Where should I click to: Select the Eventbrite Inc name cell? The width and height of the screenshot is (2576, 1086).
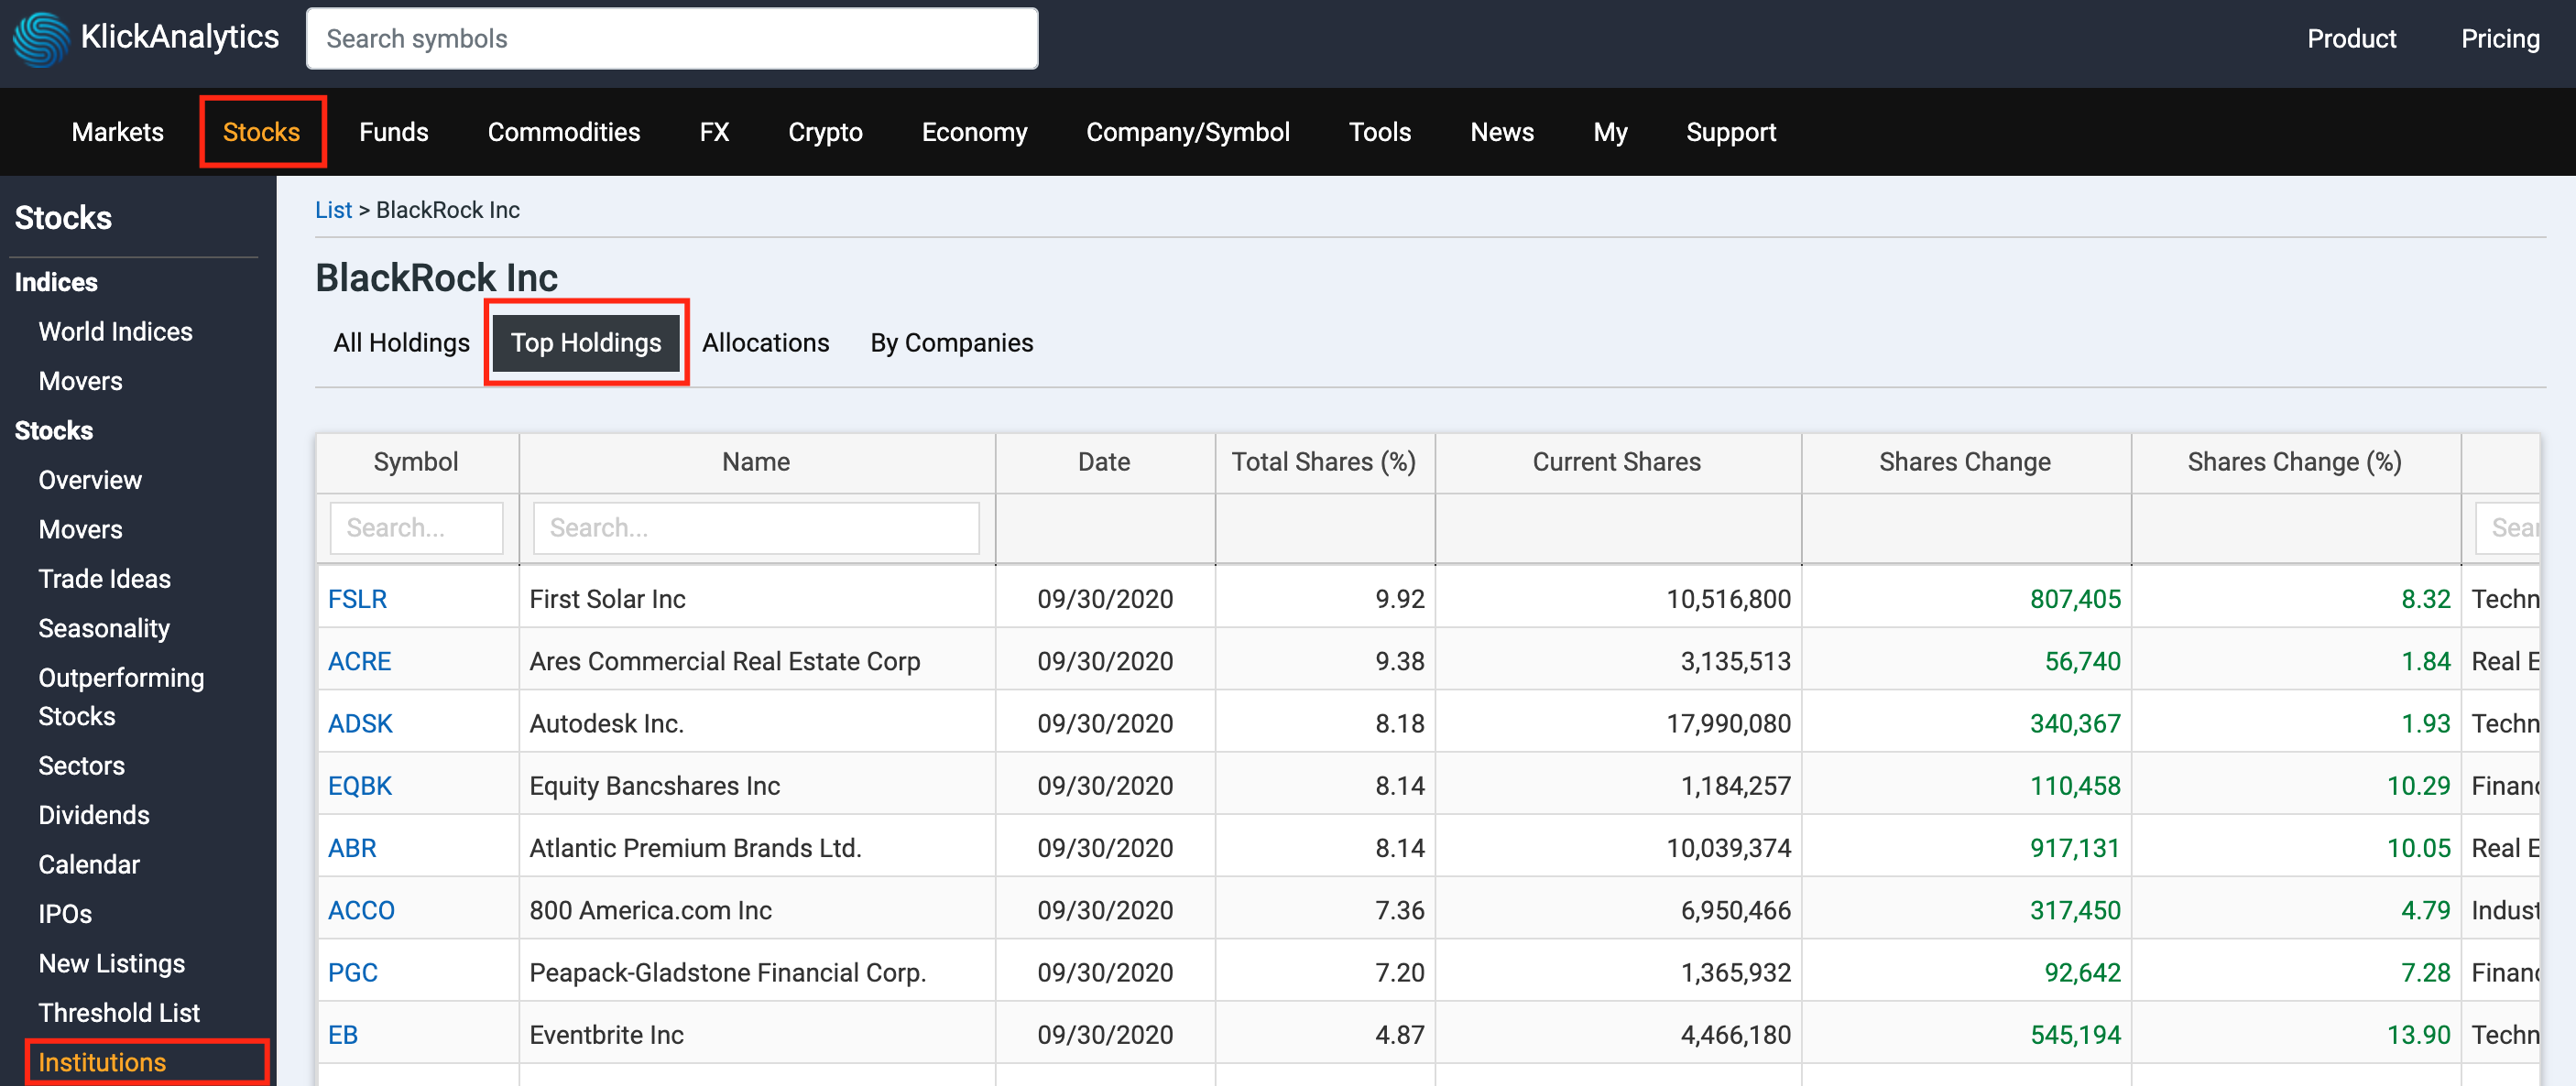coord(756,1035)
